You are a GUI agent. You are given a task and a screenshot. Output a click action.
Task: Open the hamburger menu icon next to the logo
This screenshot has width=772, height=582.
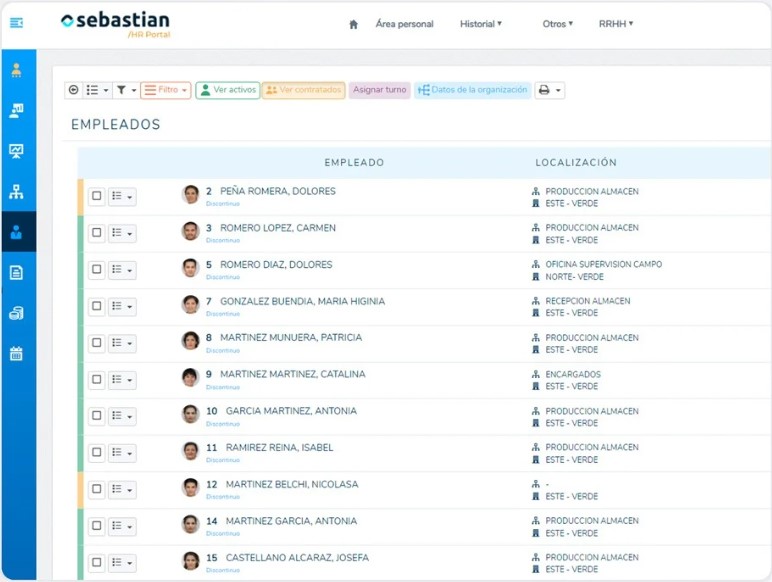click(x=16, y=23)
